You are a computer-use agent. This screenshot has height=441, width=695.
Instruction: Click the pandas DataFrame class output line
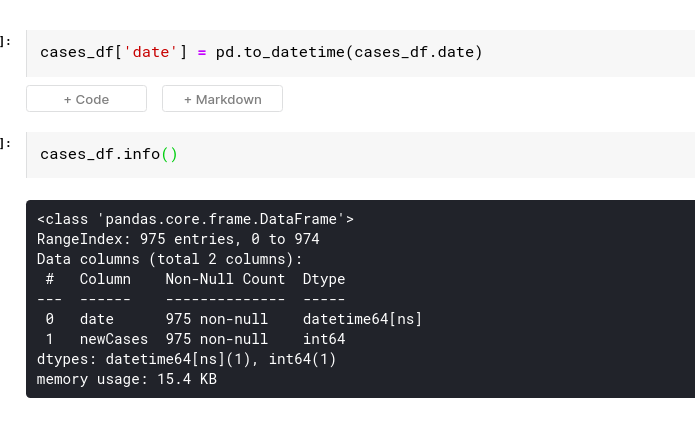click(x=195, y=219)
